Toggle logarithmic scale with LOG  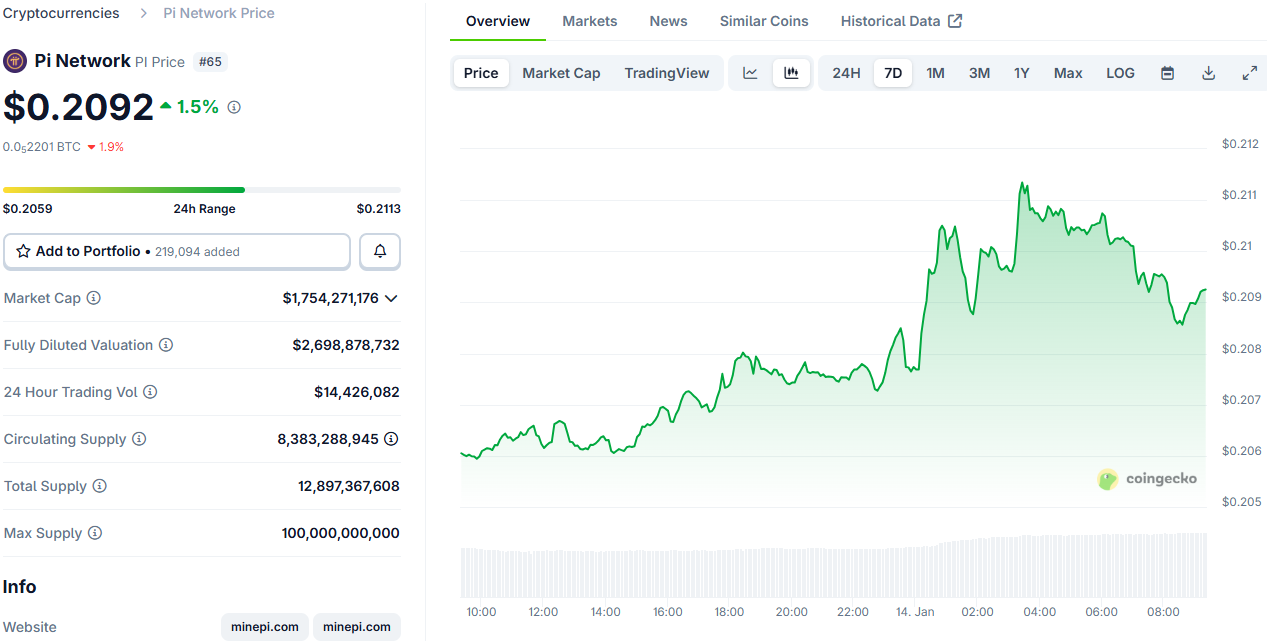pyautogui.click(x=1120, y=72)
